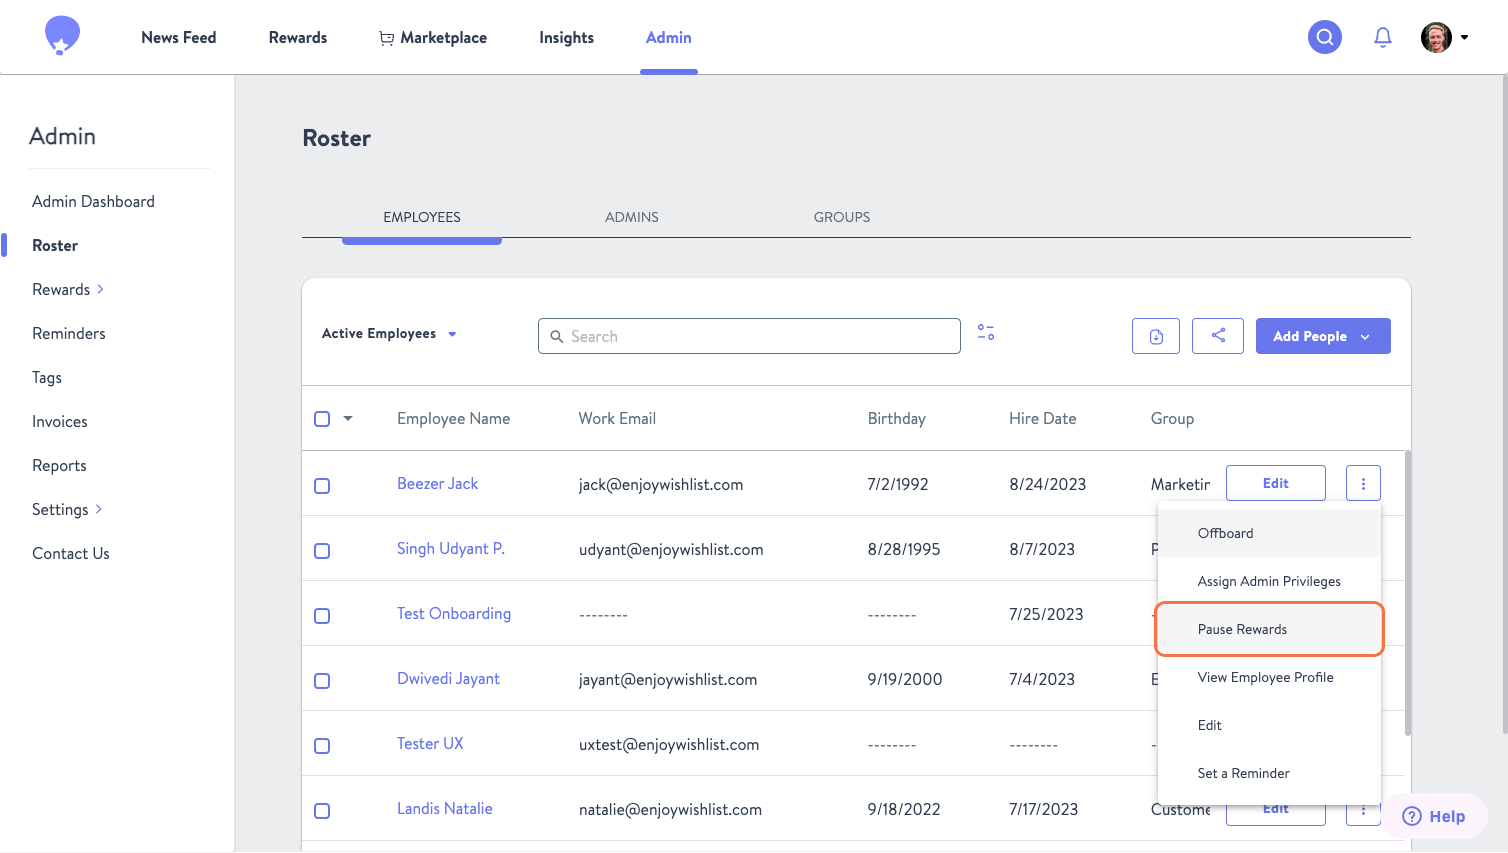
Task: Check the box for Tester UX
Action: pyautogui.click(x=322, y=746)
